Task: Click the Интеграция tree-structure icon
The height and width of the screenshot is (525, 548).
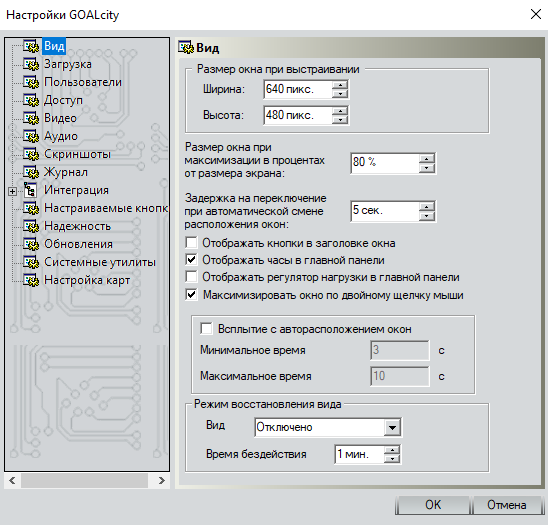Action: click(30, 190)
